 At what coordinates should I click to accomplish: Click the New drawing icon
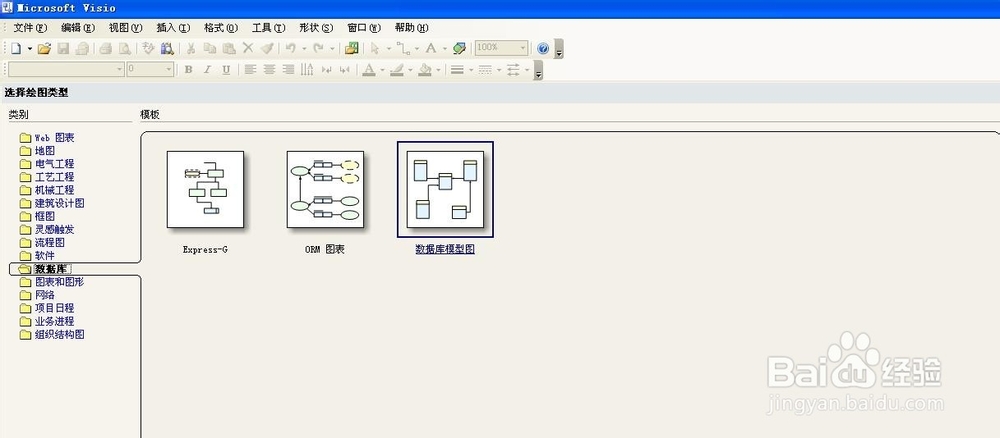point(16,48)
